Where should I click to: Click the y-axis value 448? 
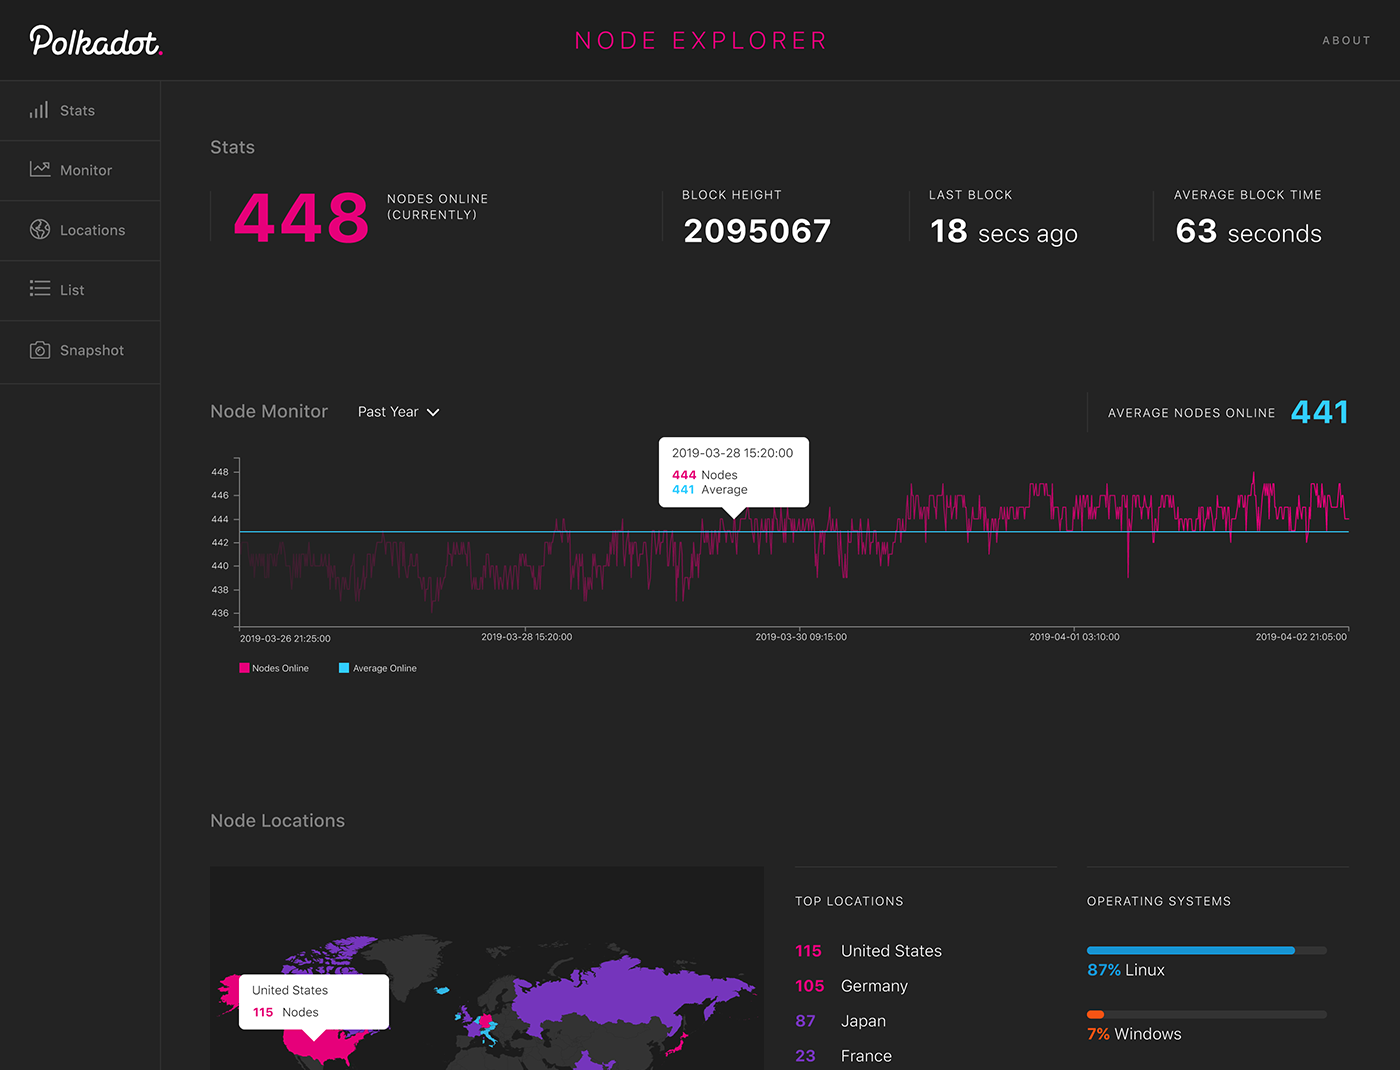220,472
